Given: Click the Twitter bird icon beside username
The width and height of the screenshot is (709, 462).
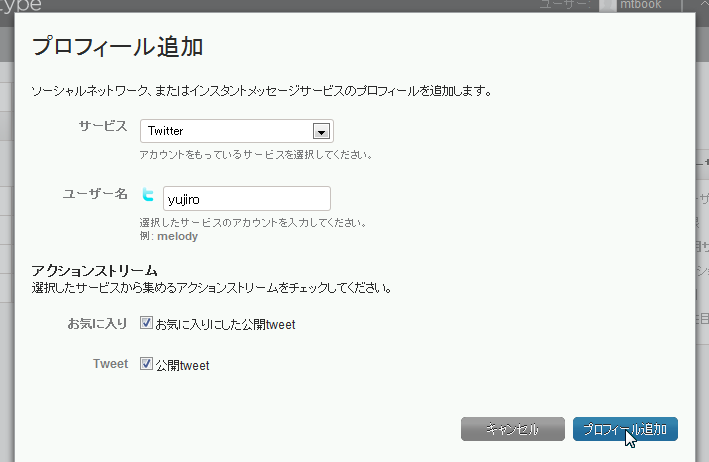Looking at the screenshot, I should 148,194.
